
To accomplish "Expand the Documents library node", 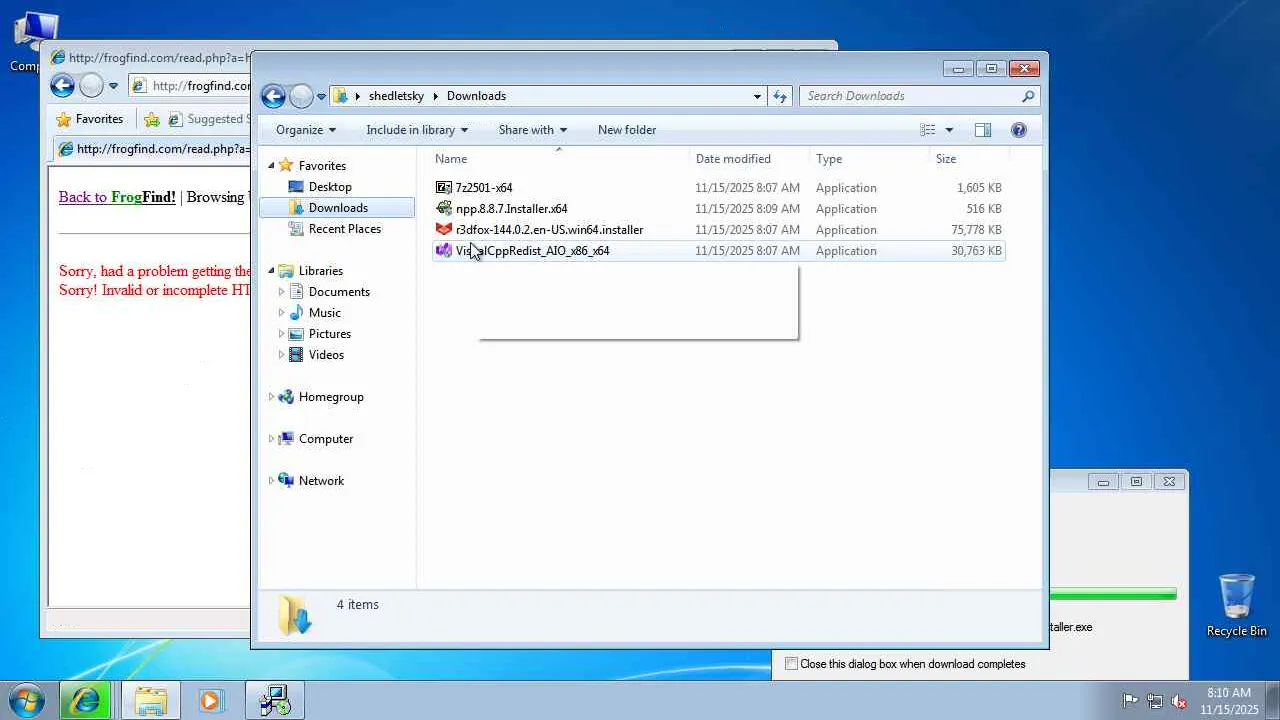I will pyautogui.click(x=281, y=292).
